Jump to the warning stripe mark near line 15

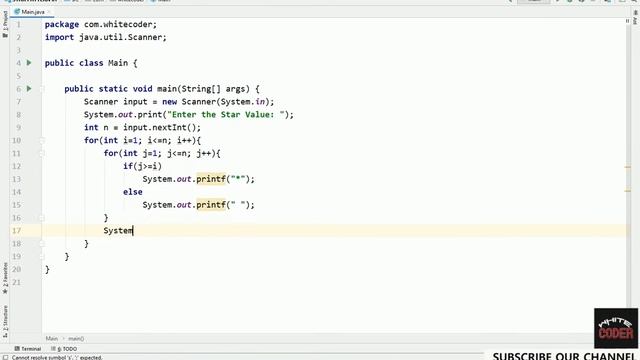(x=628, y=191)
